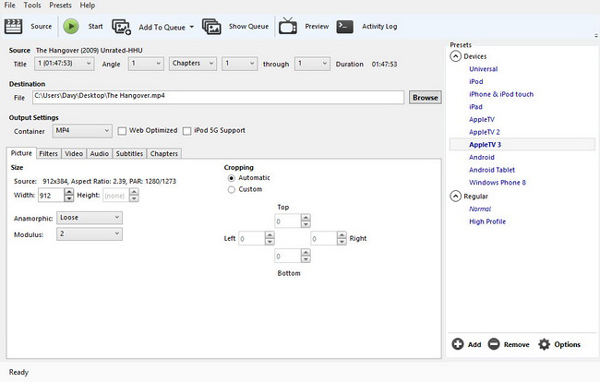
Task: Open Activity Log terminal icon
Action: pos(345,26)
